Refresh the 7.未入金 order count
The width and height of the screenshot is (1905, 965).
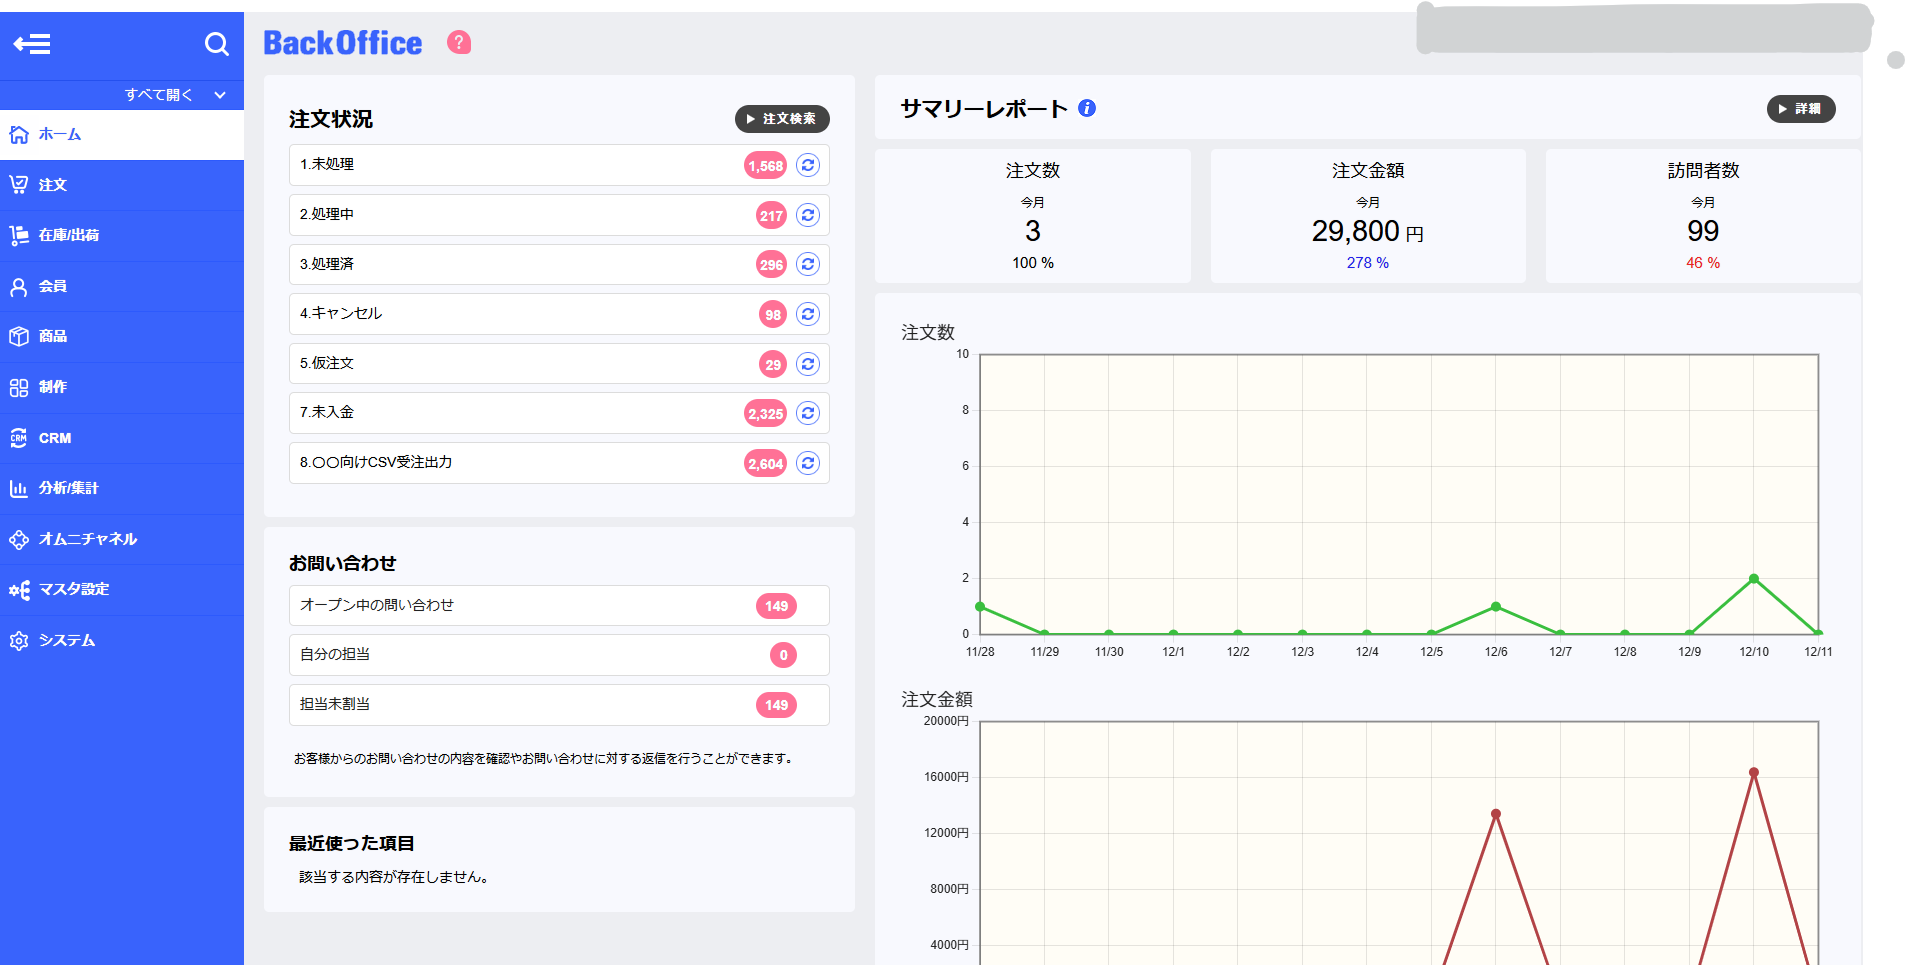point(808,413)
